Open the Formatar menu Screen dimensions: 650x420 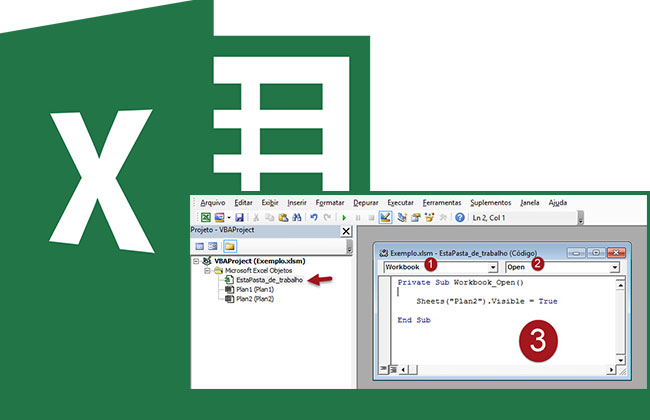(x=330, y=202)
